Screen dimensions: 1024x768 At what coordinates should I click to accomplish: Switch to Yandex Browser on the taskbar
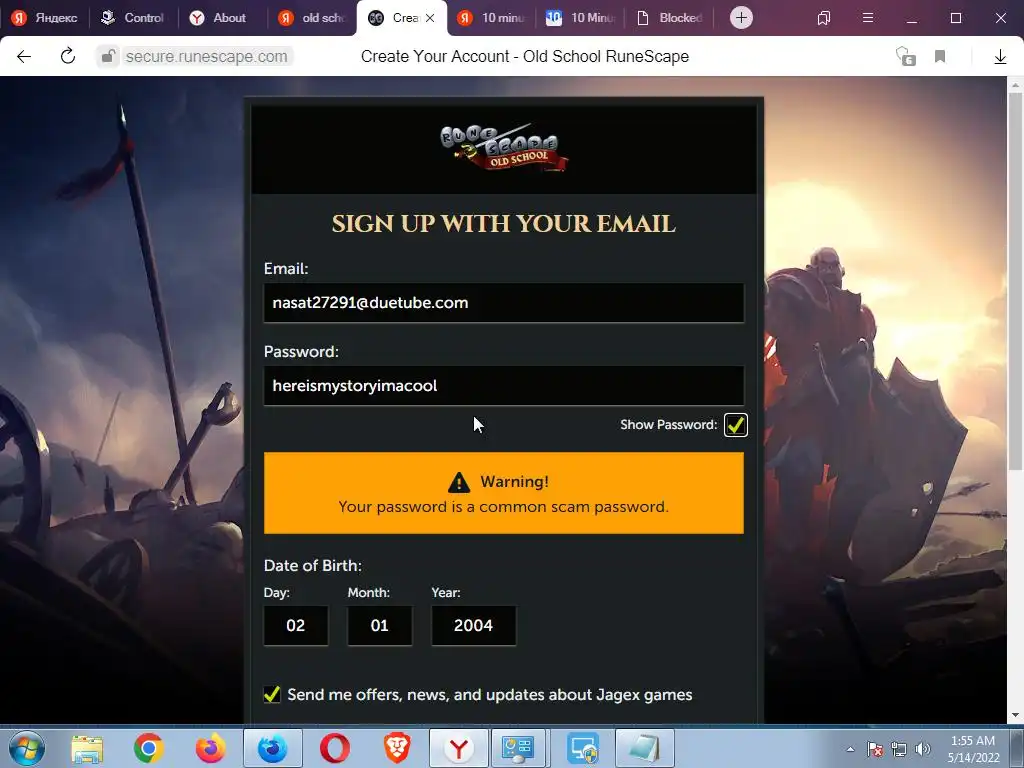tap(458, 748)
